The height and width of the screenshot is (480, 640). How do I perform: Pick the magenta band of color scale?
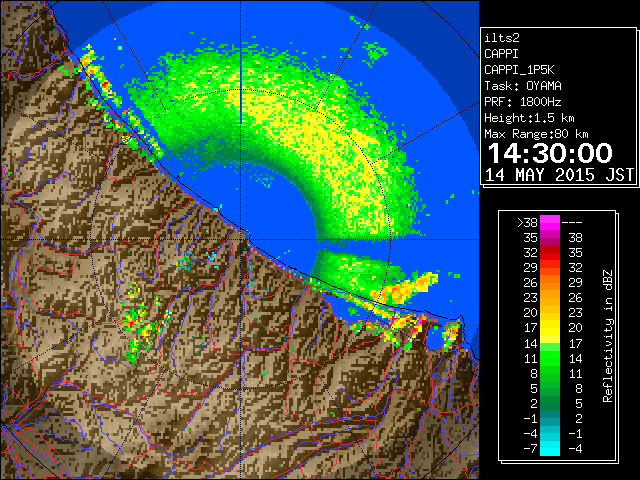550,222
